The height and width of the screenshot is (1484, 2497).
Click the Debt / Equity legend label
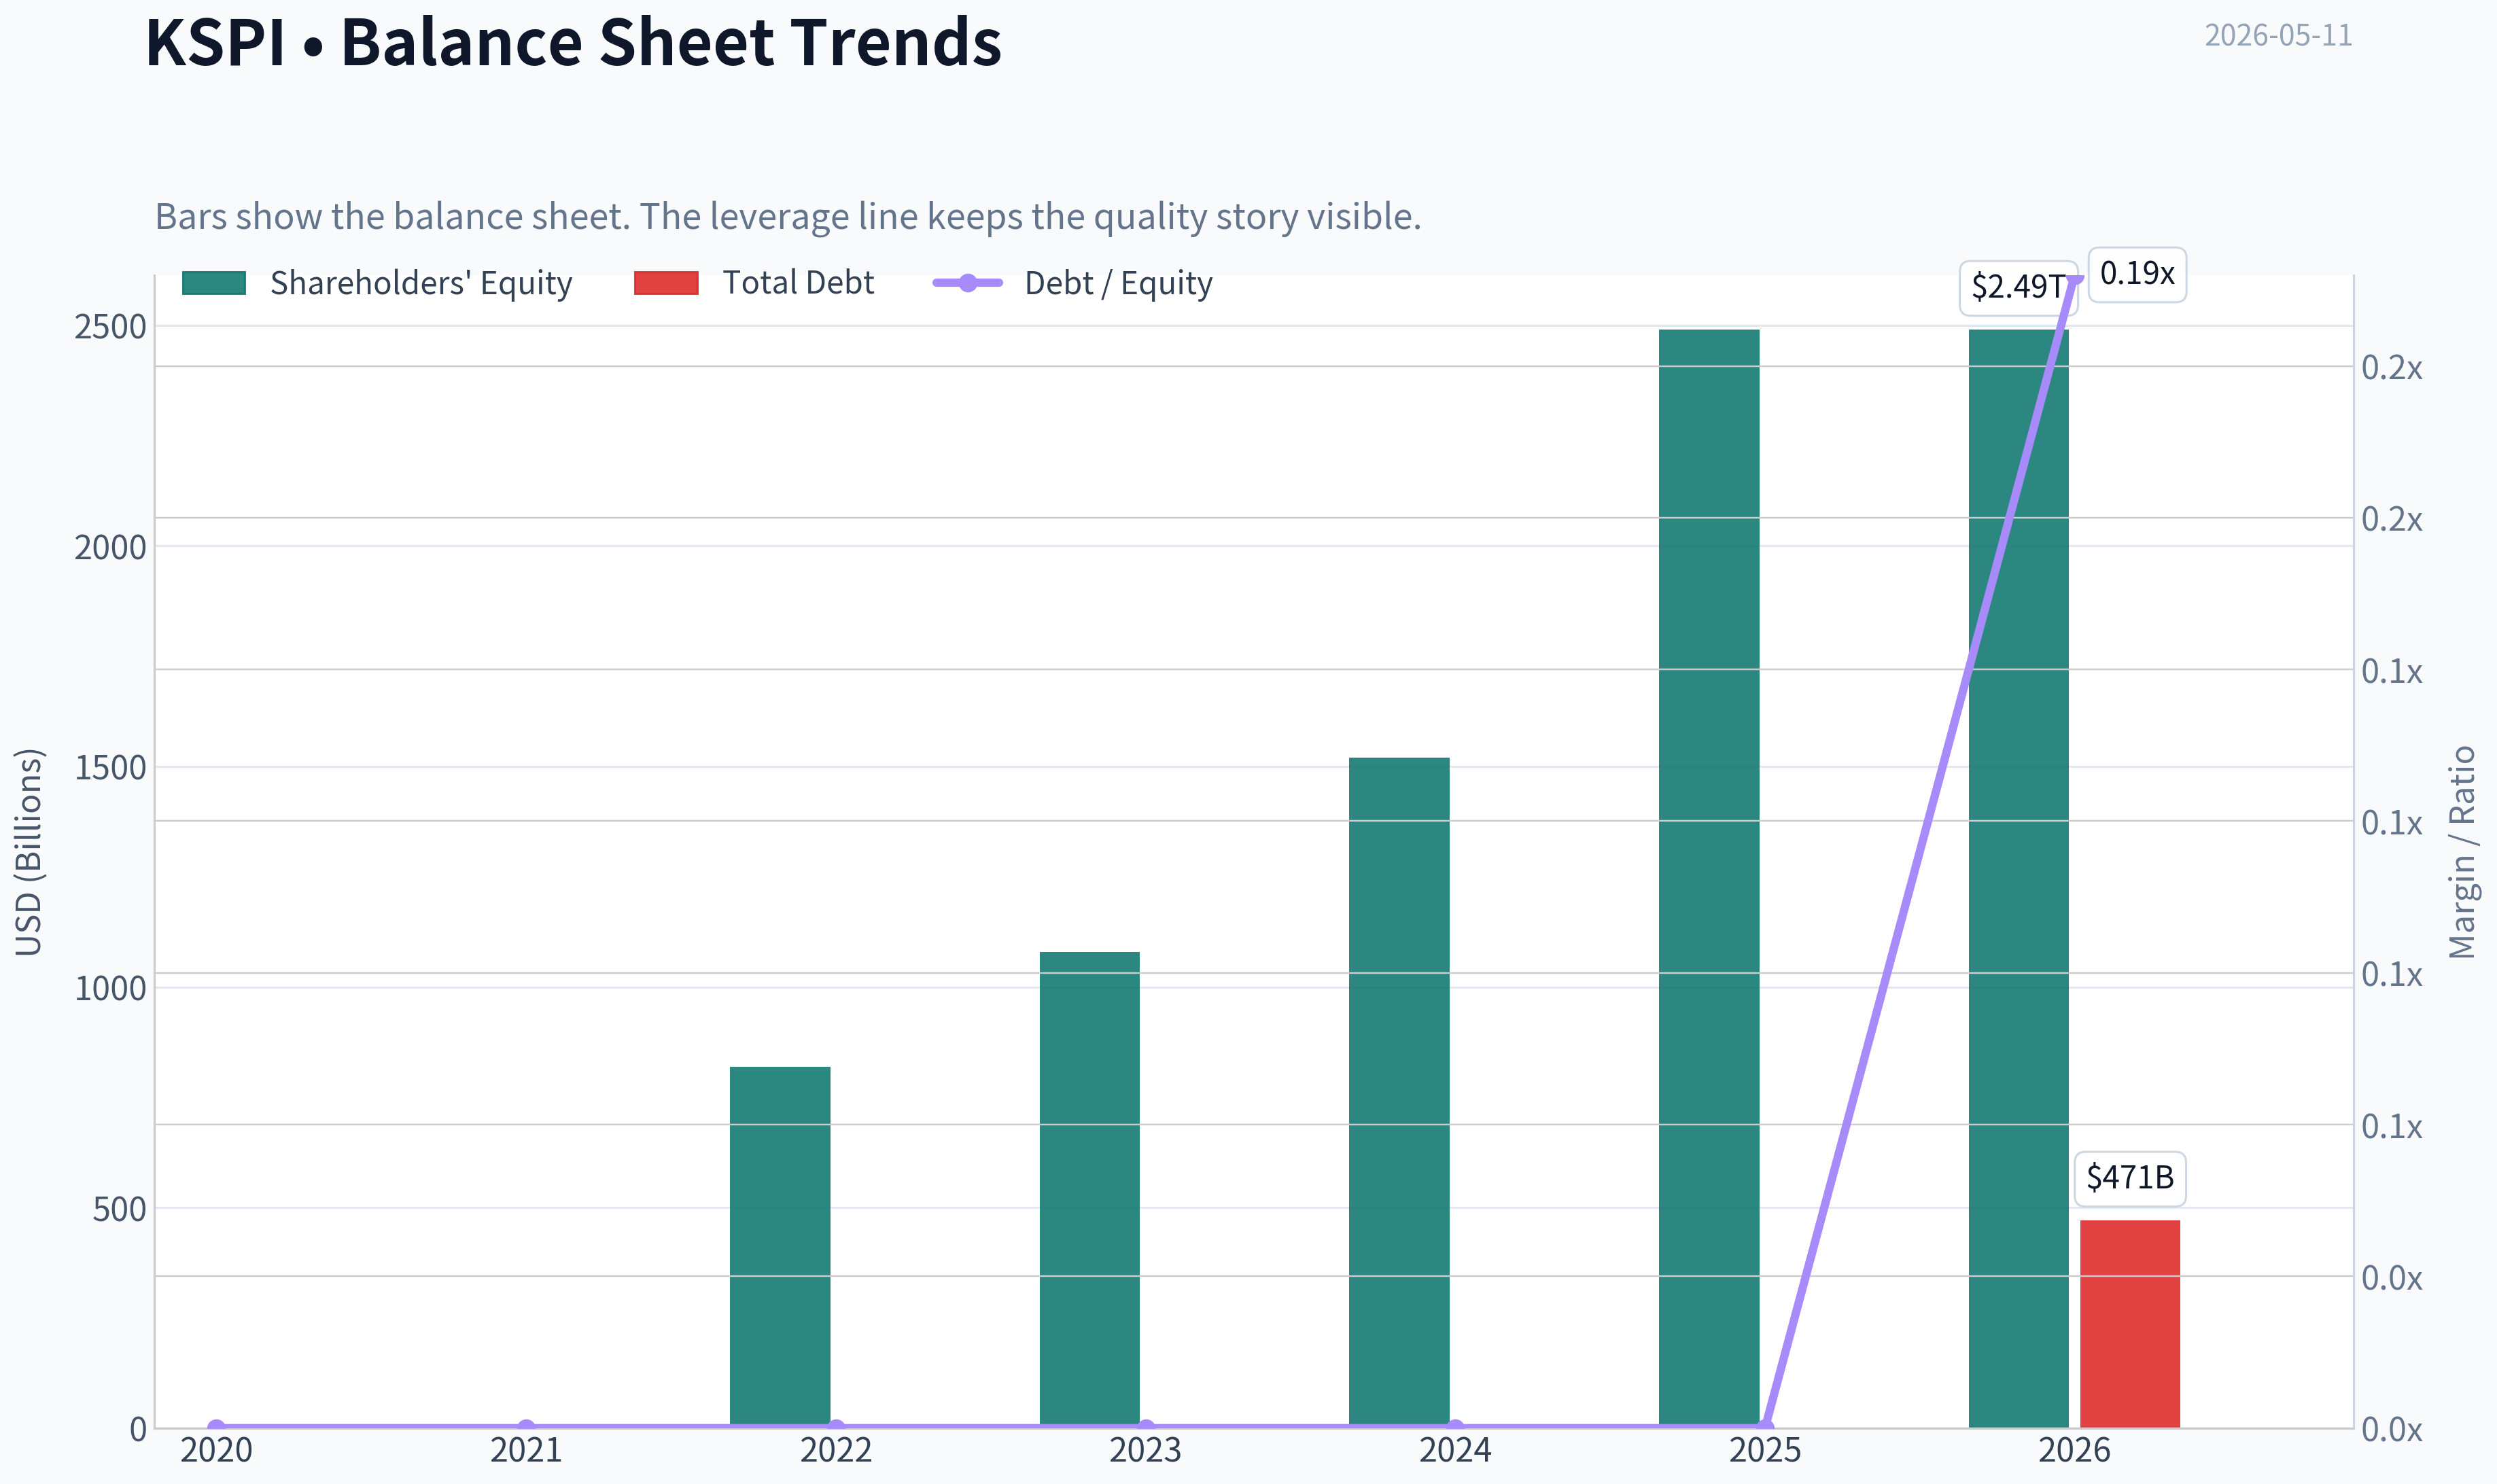(1118, 283)
